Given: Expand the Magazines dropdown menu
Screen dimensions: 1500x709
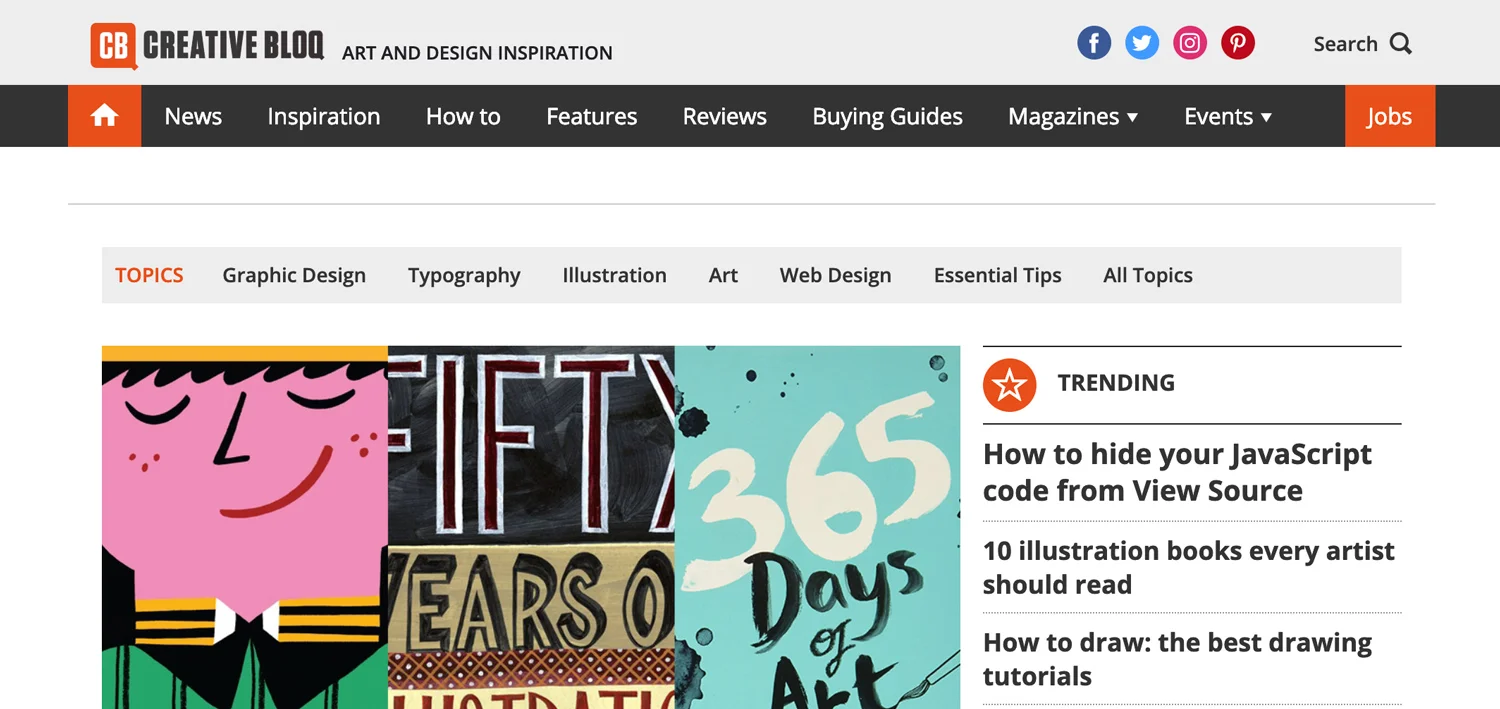Looking at the screenshot, I should click(1073, 116).
